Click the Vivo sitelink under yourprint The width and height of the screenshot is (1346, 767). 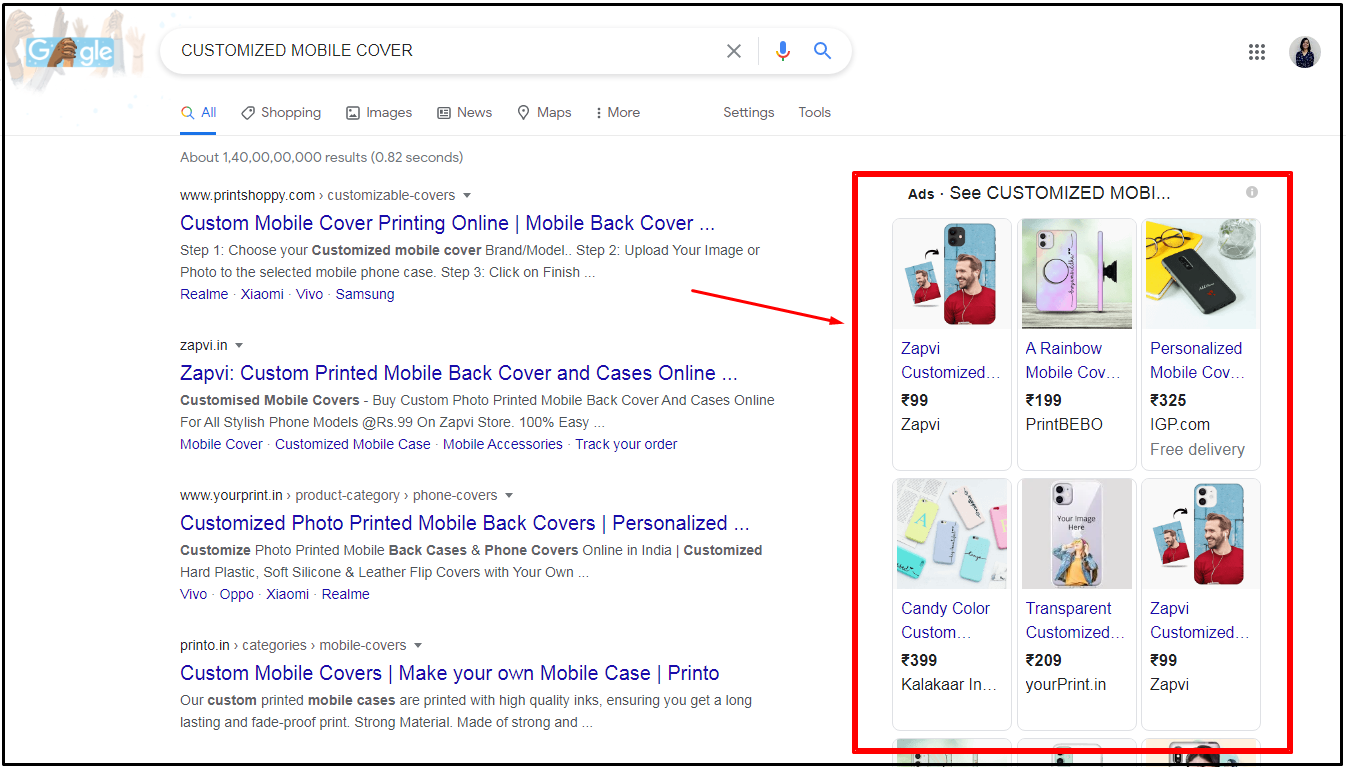pos(194,594)
